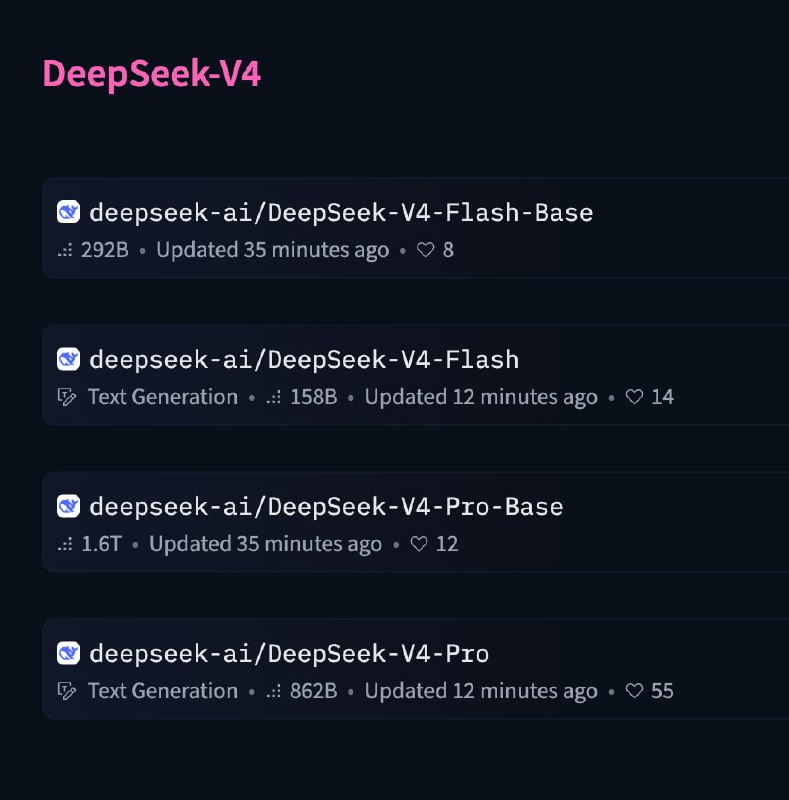Click the Text Generation pipeline icon on DeepSeek-V4-Pro
The height and width of the screenshot is (800, 789).
(x=64, y=690)
